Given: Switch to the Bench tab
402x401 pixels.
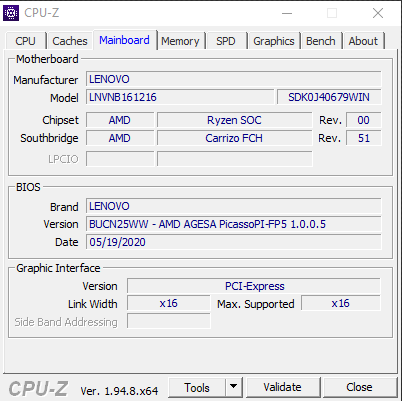Looking at the screenshot, I should 321,41.
